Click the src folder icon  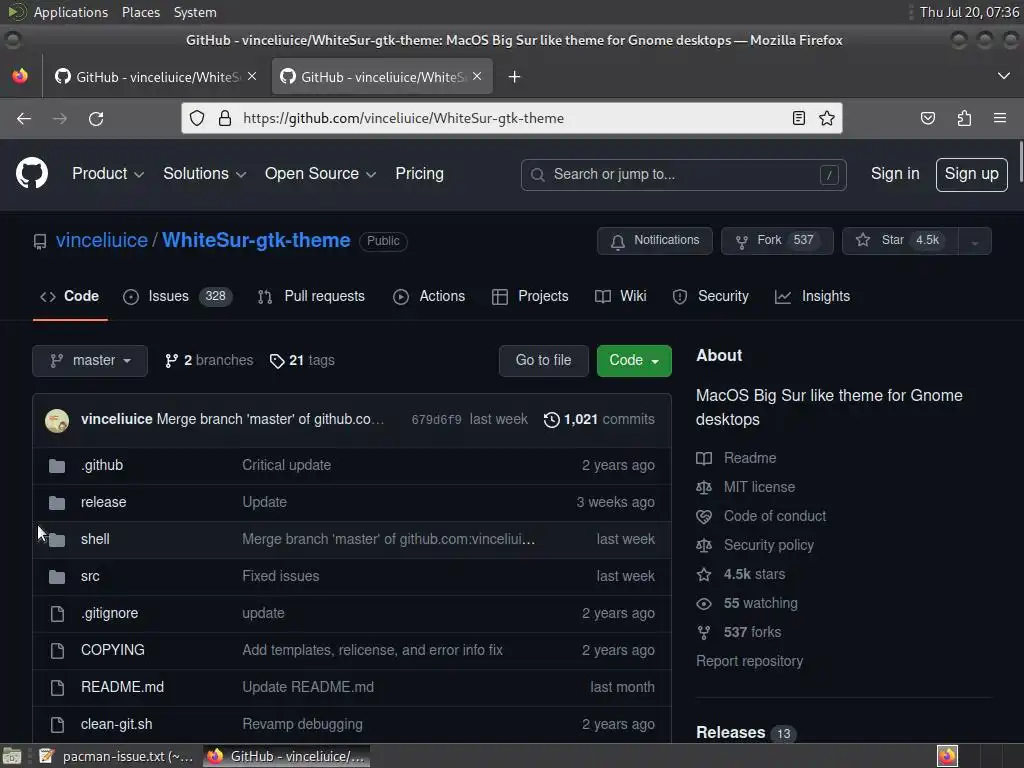coord(57,577)
